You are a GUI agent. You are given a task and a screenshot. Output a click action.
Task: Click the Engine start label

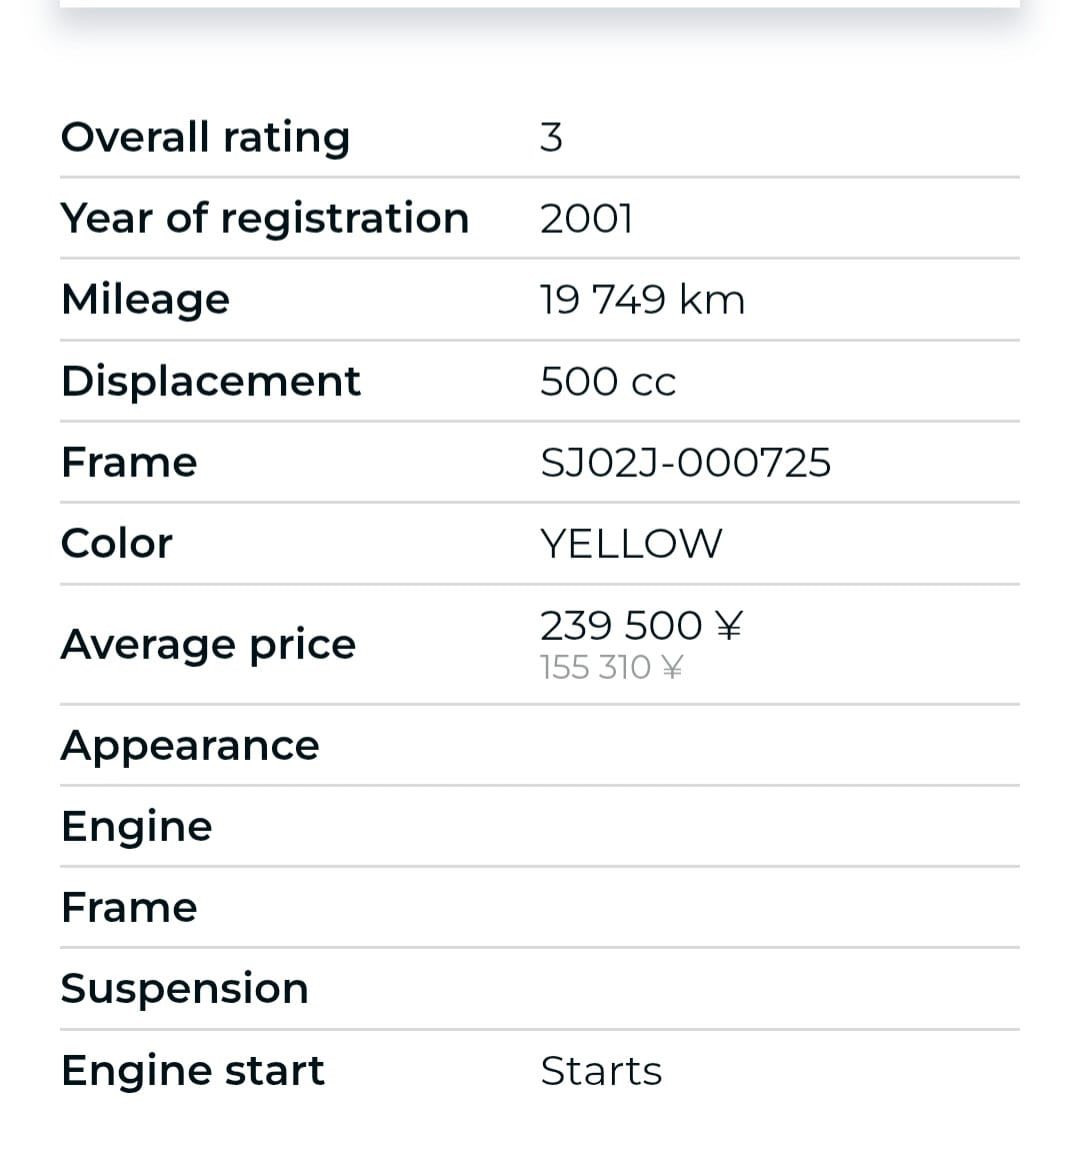192,1070
